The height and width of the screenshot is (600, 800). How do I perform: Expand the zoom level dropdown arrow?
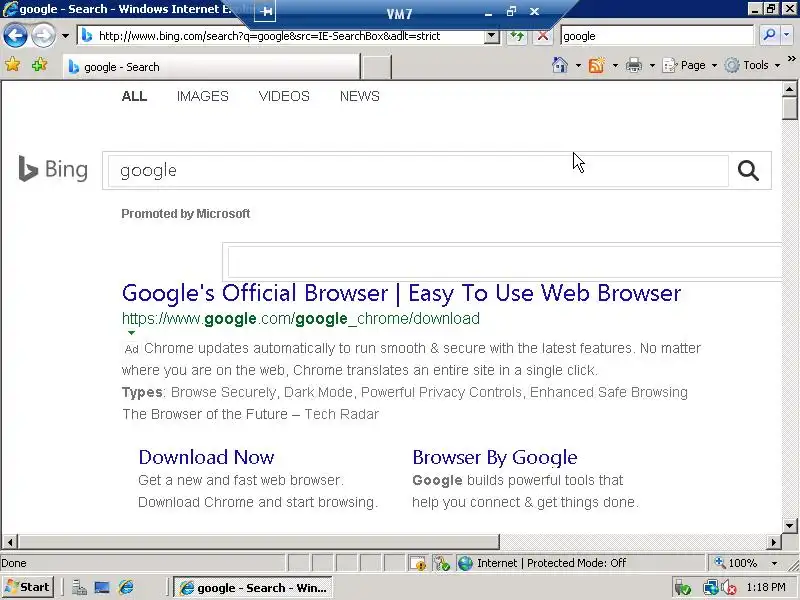(x=774, y=563)
